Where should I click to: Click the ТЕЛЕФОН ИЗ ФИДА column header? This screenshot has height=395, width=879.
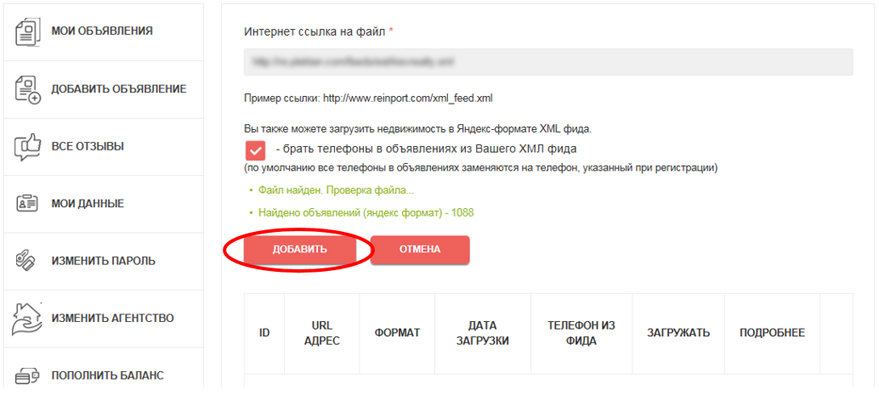click(x=581, y=333)
